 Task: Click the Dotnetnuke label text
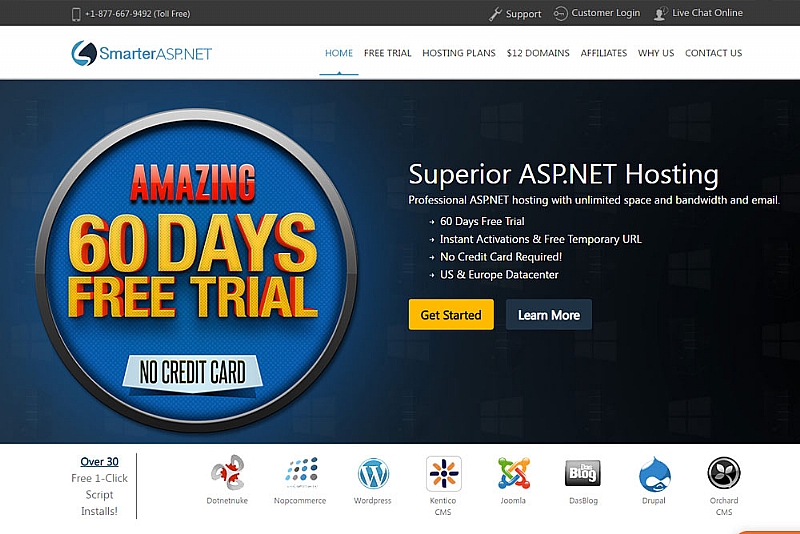[x=227, y=501]
